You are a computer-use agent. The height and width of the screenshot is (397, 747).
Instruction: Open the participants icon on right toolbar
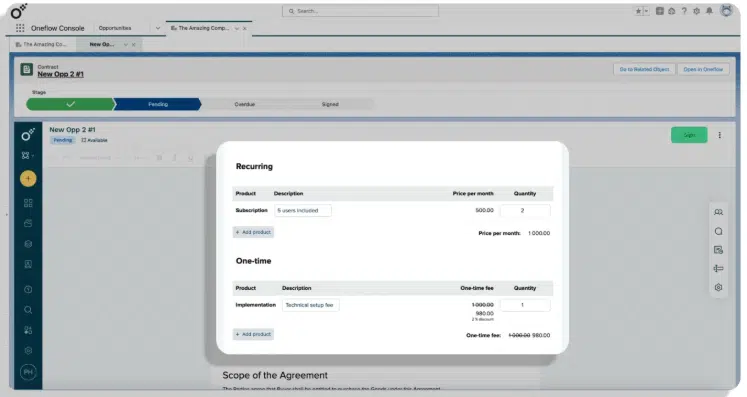coord(718,212)
